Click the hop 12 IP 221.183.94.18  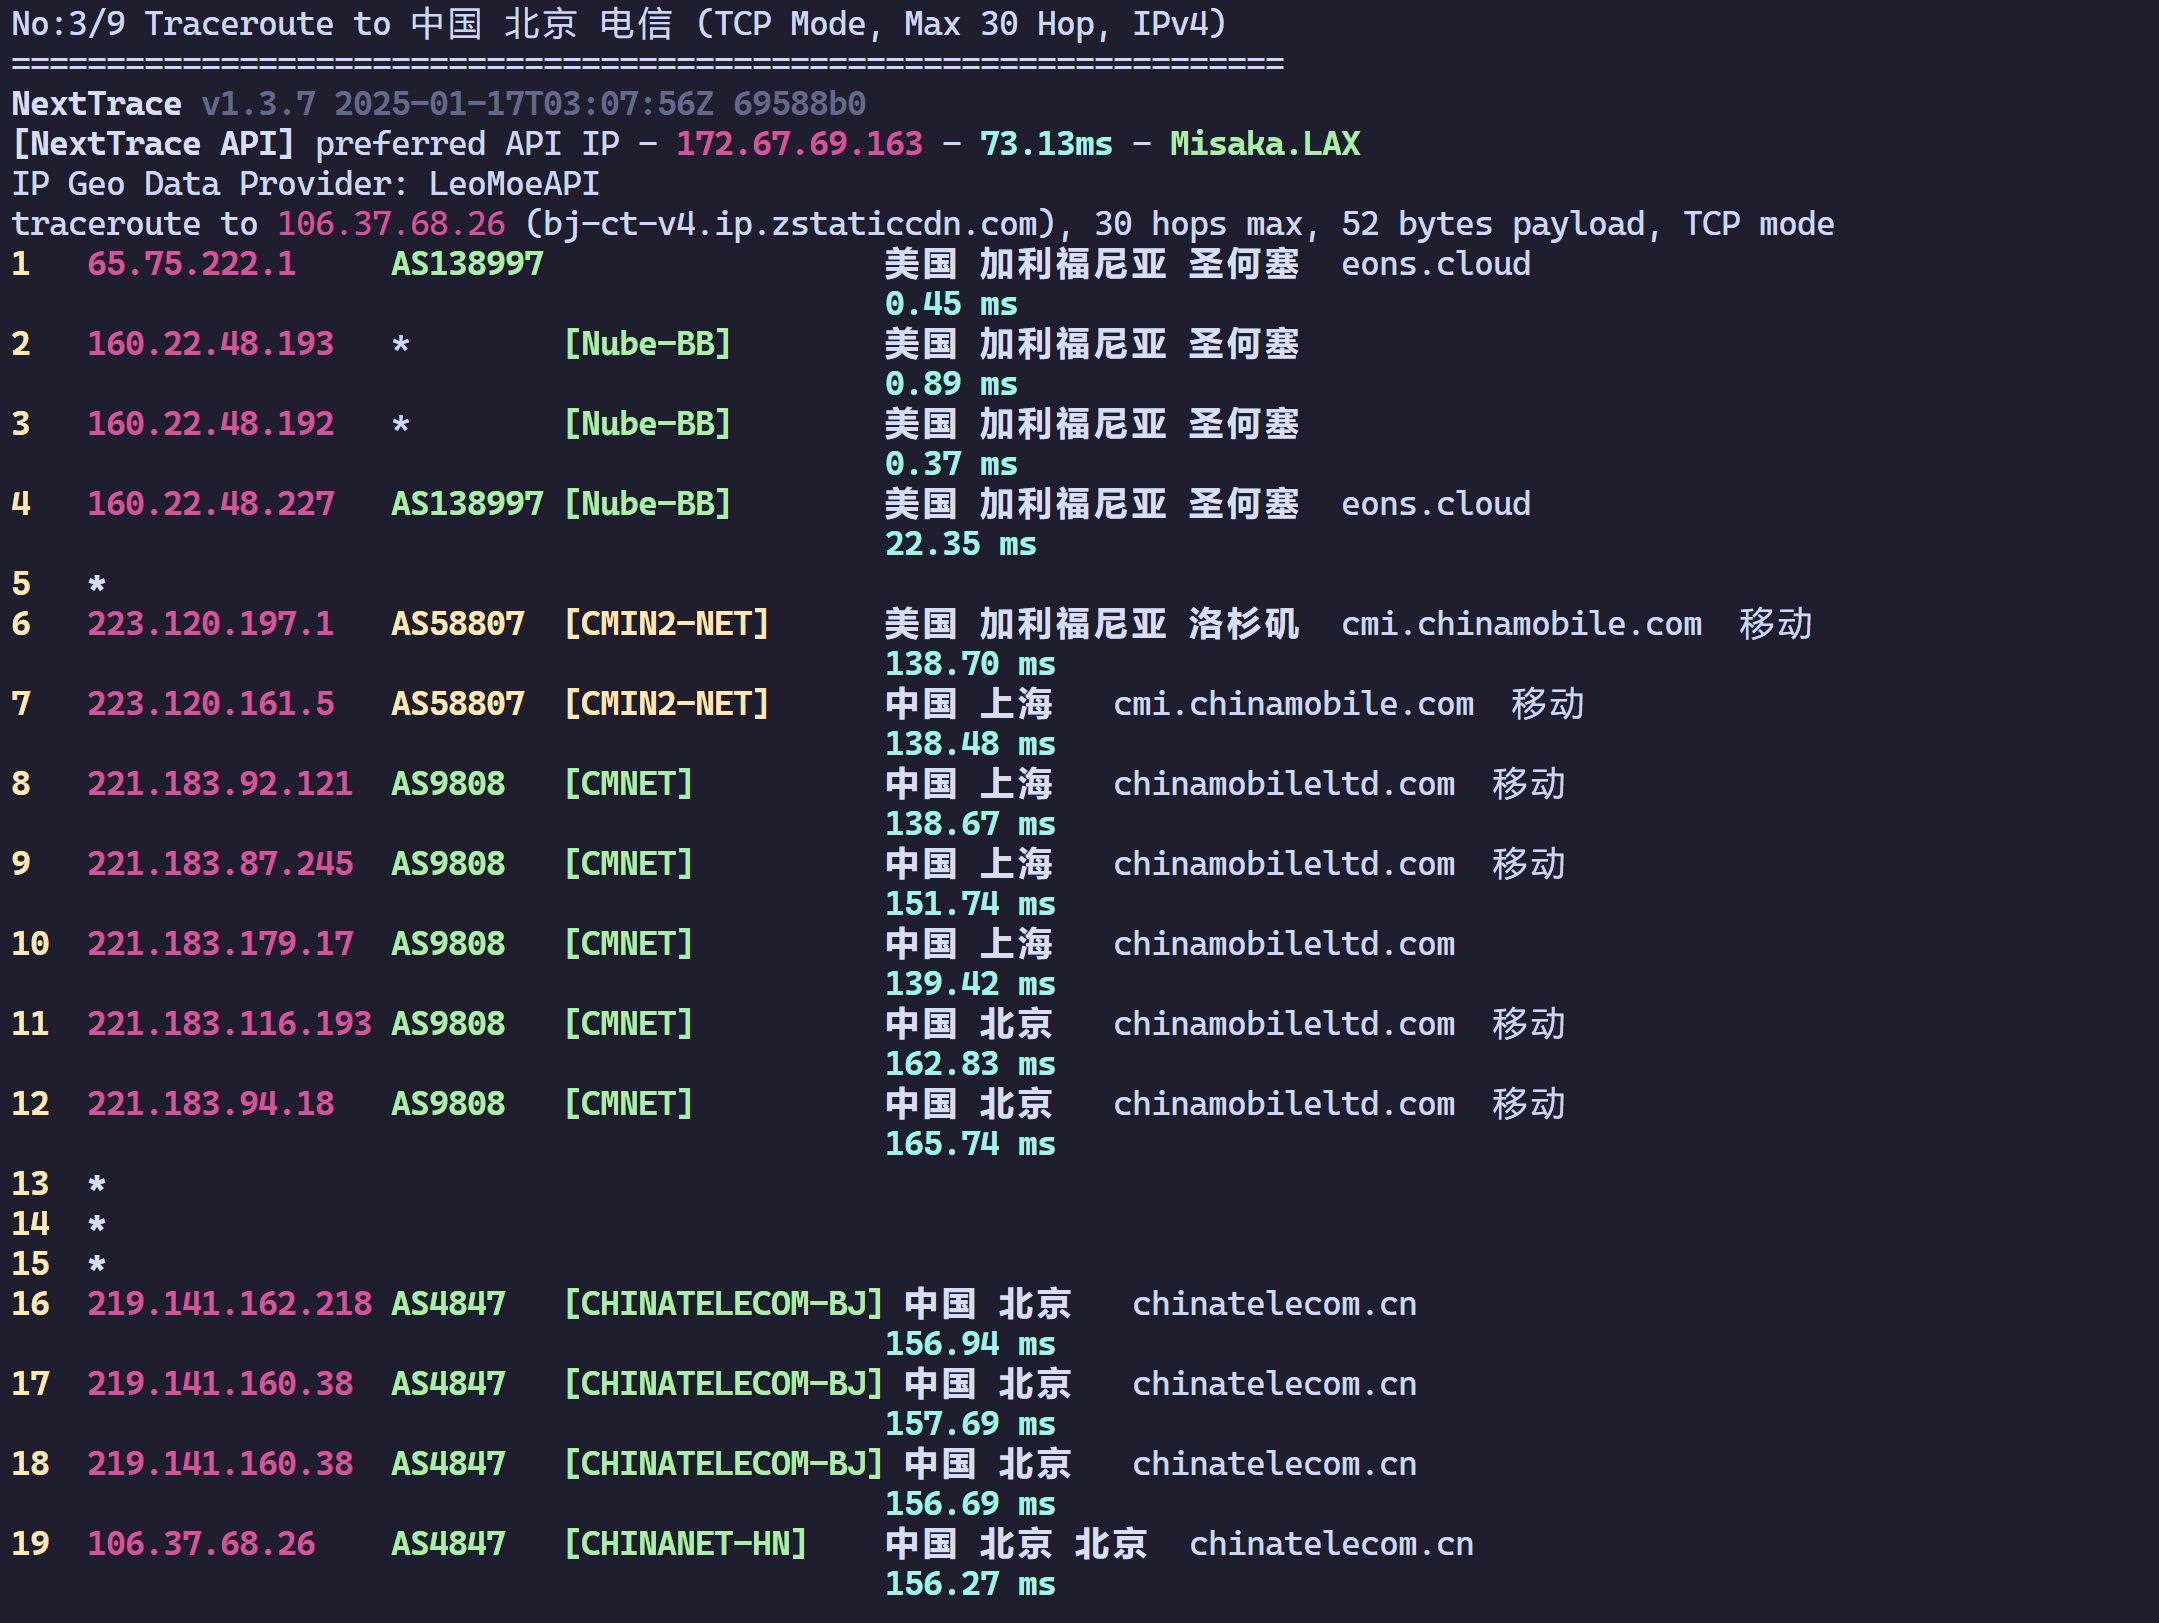click(210, 1104)
